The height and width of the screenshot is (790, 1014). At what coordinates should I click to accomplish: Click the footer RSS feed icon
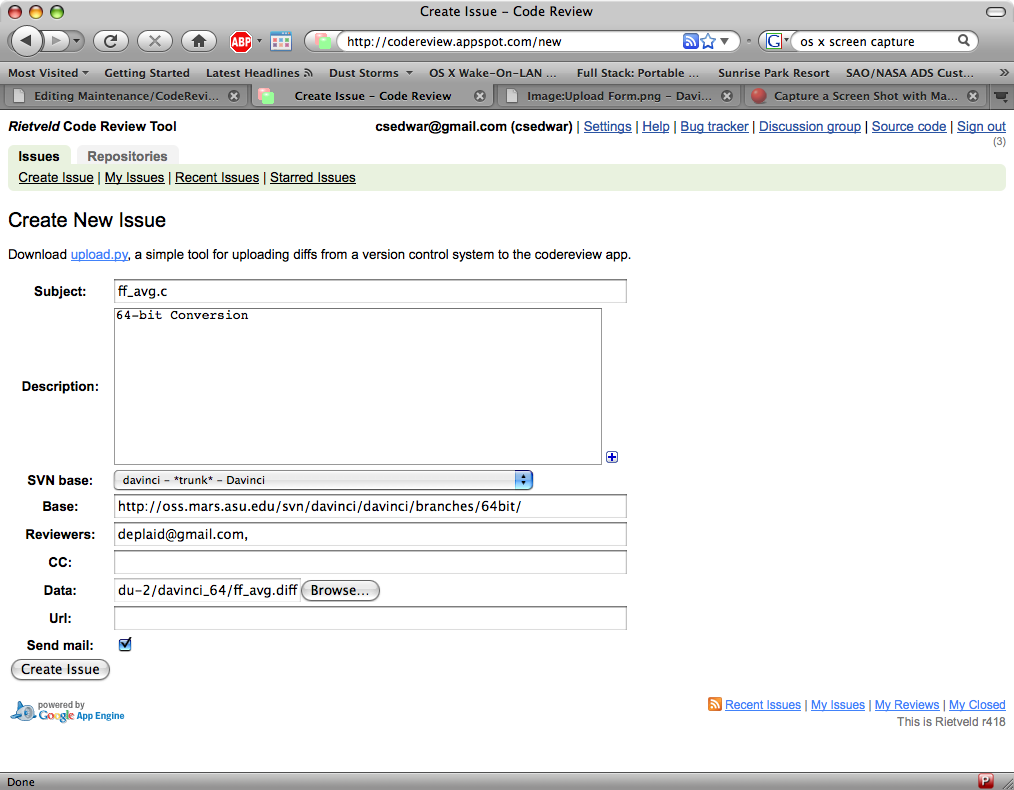715,704
